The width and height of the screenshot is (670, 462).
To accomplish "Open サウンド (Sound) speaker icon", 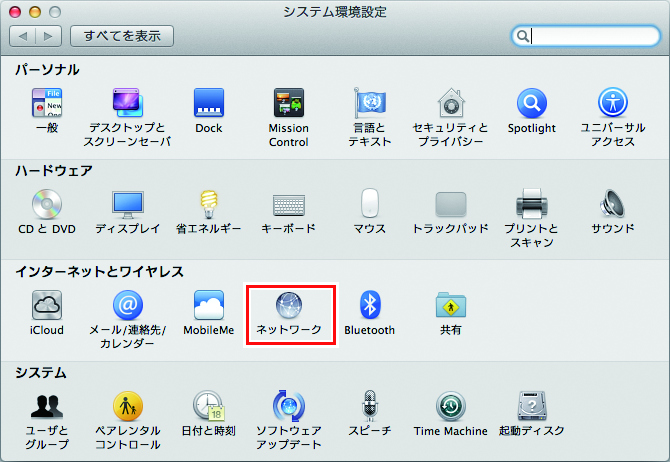I will (x=613, y=203).
